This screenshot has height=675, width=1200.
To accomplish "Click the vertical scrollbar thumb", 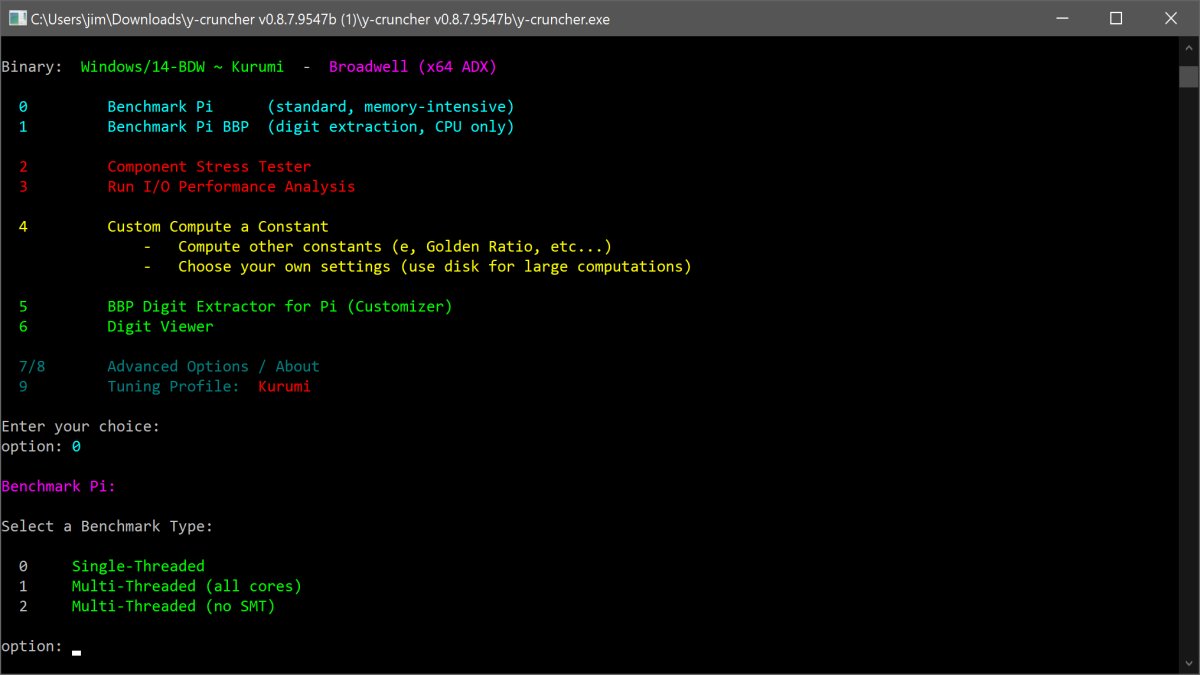I will pos(1188,76).
